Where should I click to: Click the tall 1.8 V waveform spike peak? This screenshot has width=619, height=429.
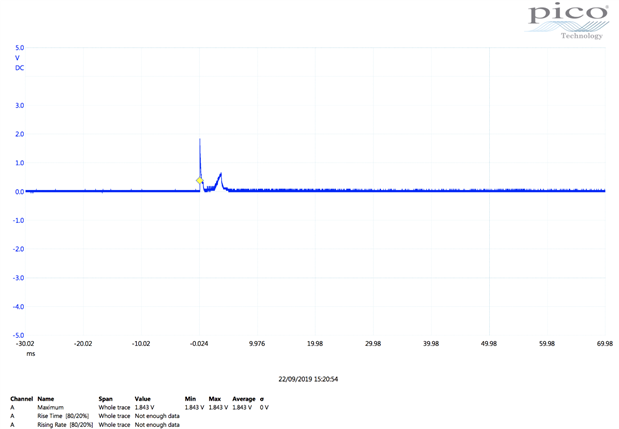click(x=200, y=140)
